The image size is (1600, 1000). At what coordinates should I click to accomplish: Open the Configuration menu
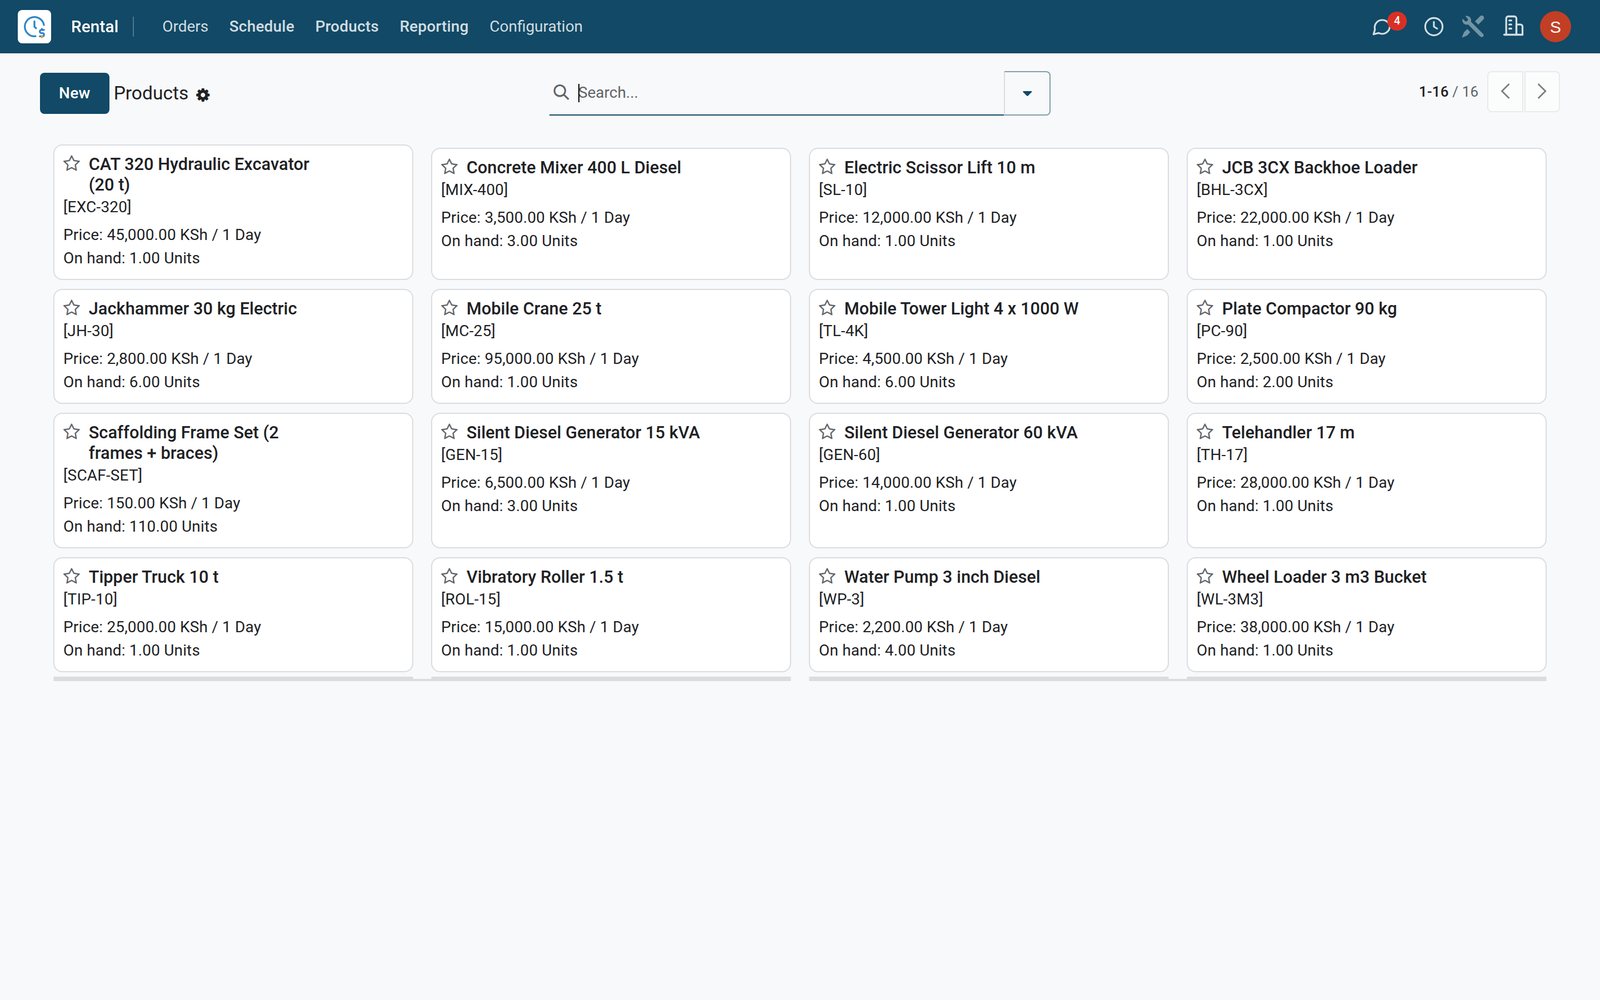click(536, 27)
